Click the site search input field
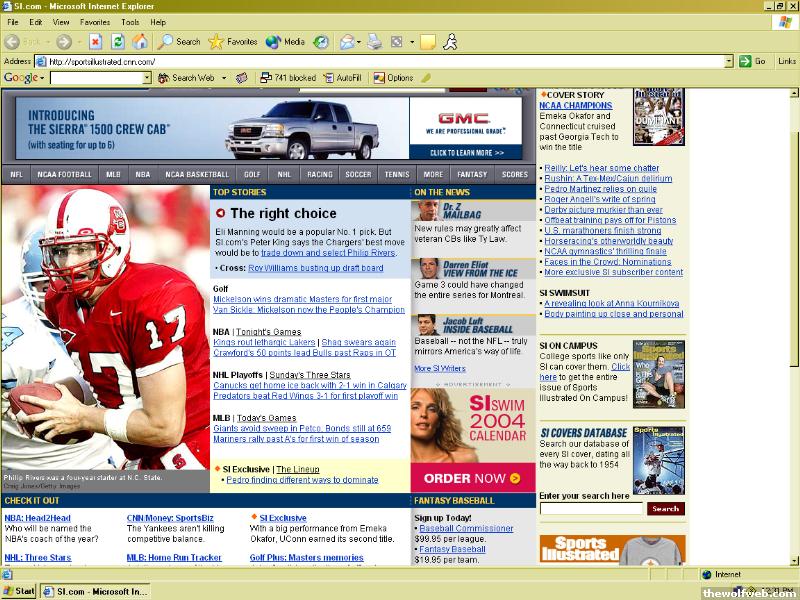Screen dimensions: 800x600 (x=590, y=509)
